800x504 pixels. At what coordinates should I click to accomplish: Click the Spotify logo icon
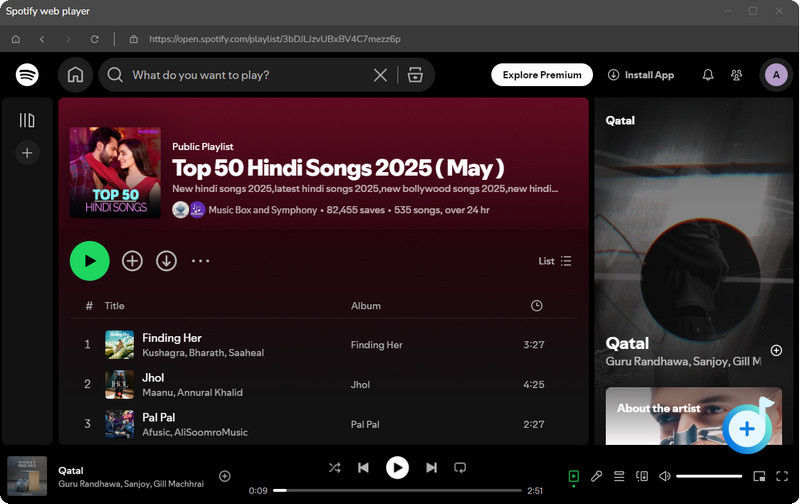coord(27,75)
